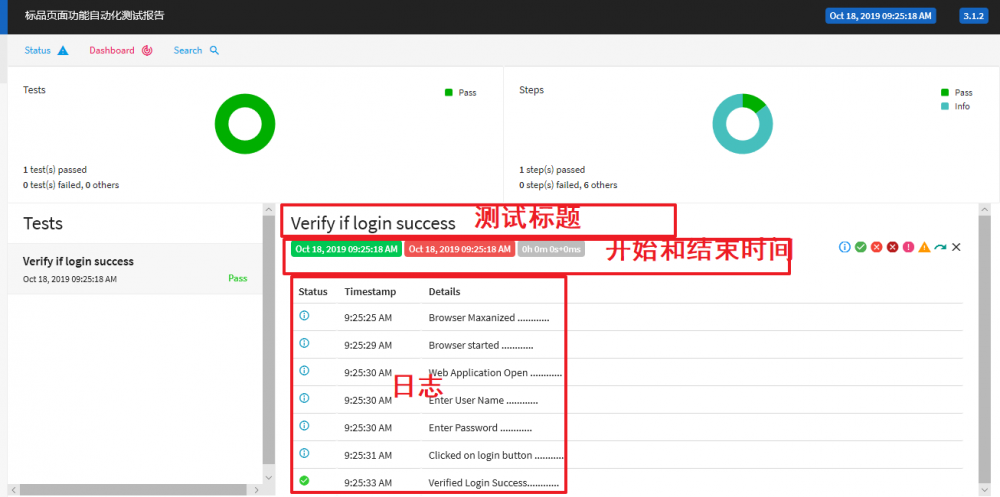Click 0 step(s) failed, 6 others text
Image resolution: width=1000 pixels, height=497 pixels.
568,185
